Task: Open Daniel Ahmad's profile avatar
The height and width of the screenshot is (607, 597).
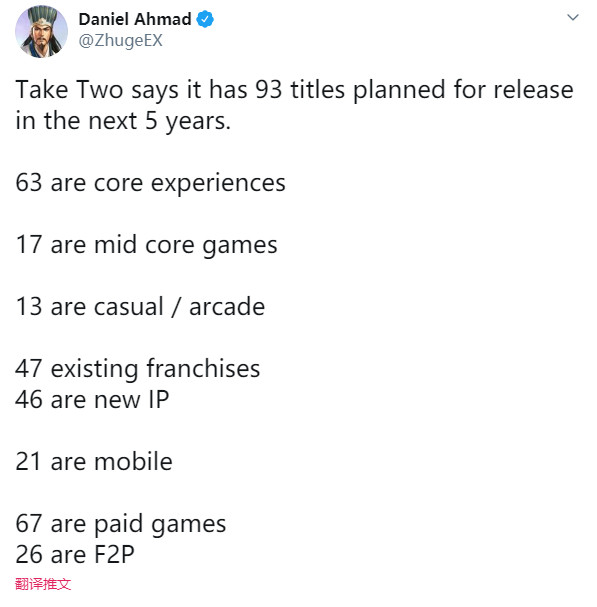Action: click(41, 31)
